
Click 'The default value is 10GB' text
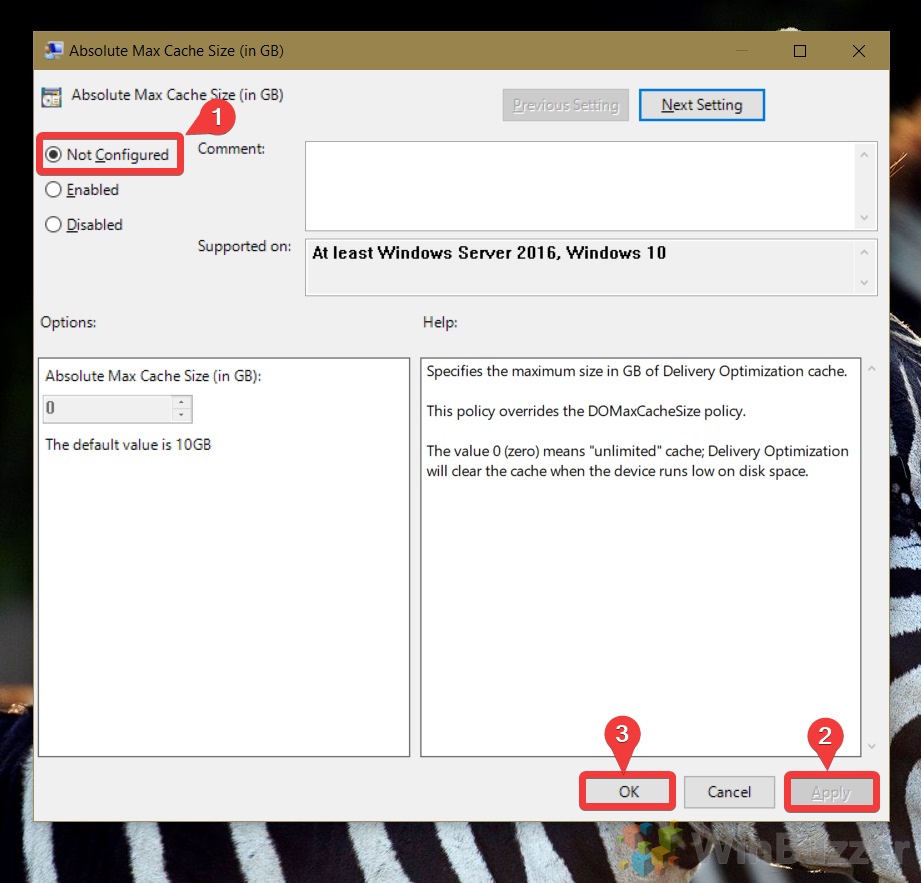[128, 445]
